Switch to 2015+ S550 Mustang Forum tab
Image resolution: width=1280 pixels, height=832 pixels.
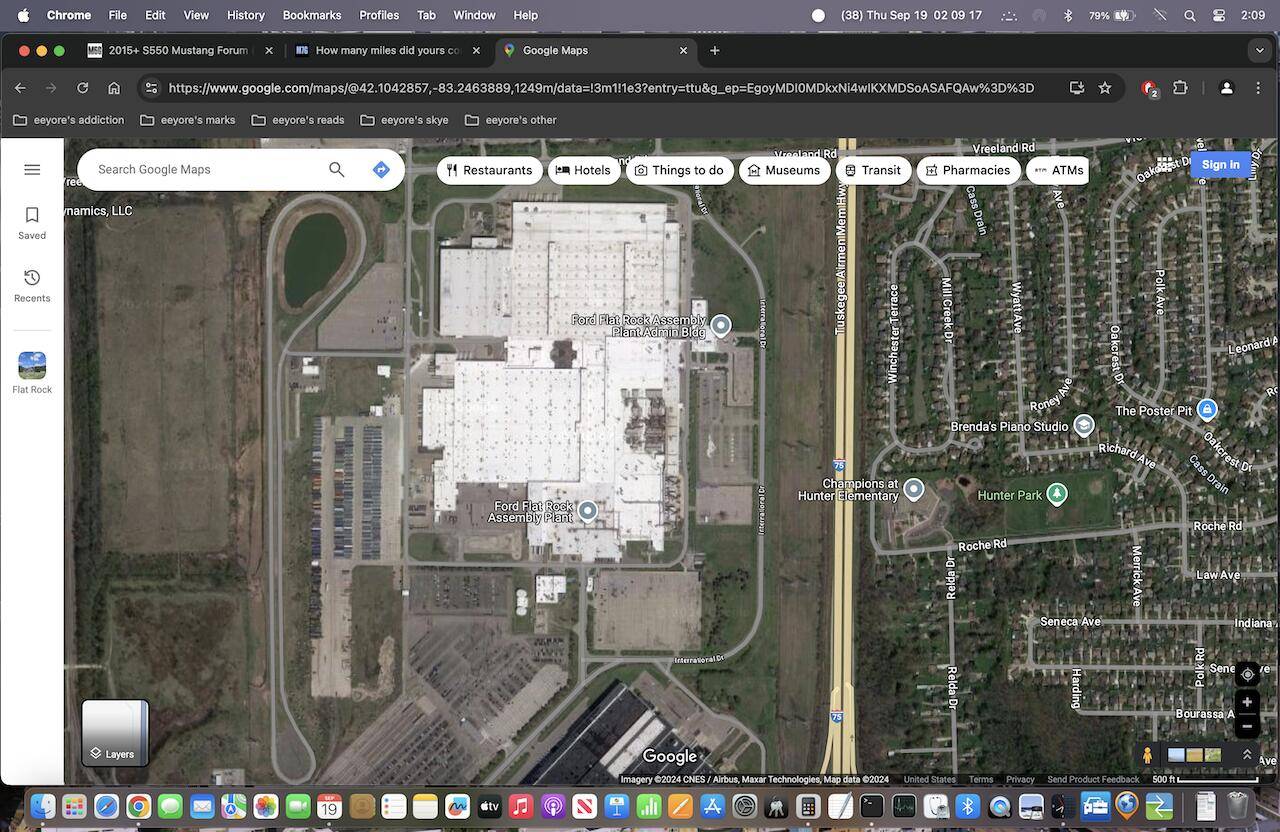[x=180, y=50]
